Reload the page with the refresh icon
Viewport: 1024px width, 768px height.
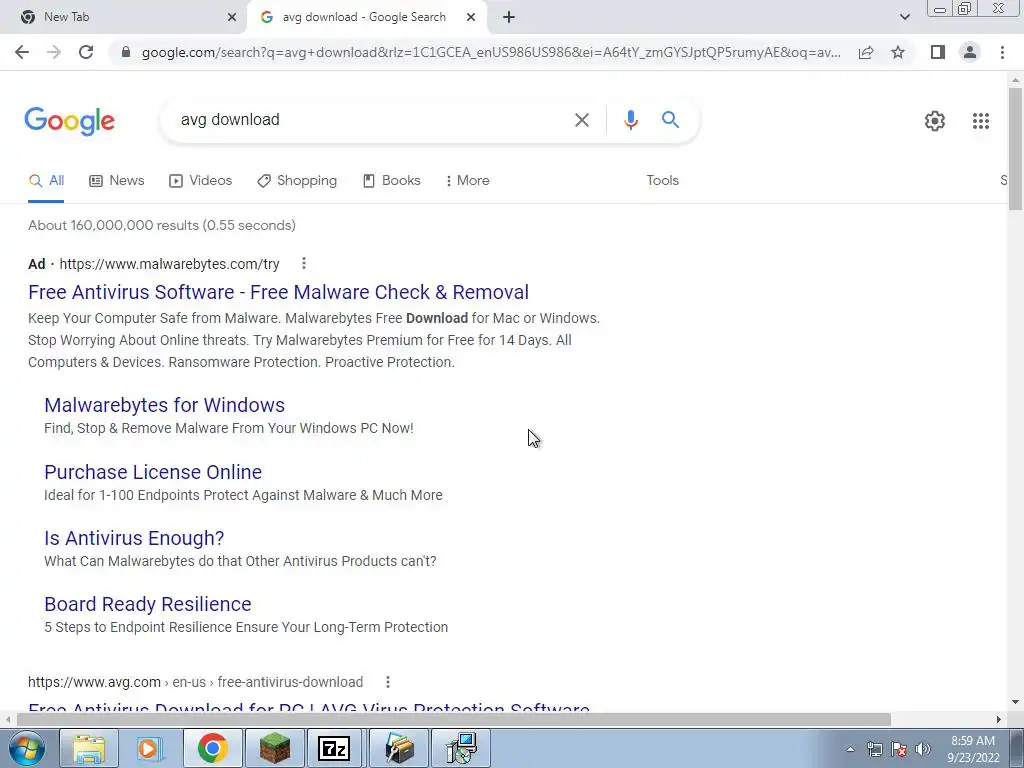pyautogui.click(x=86, y=52)
